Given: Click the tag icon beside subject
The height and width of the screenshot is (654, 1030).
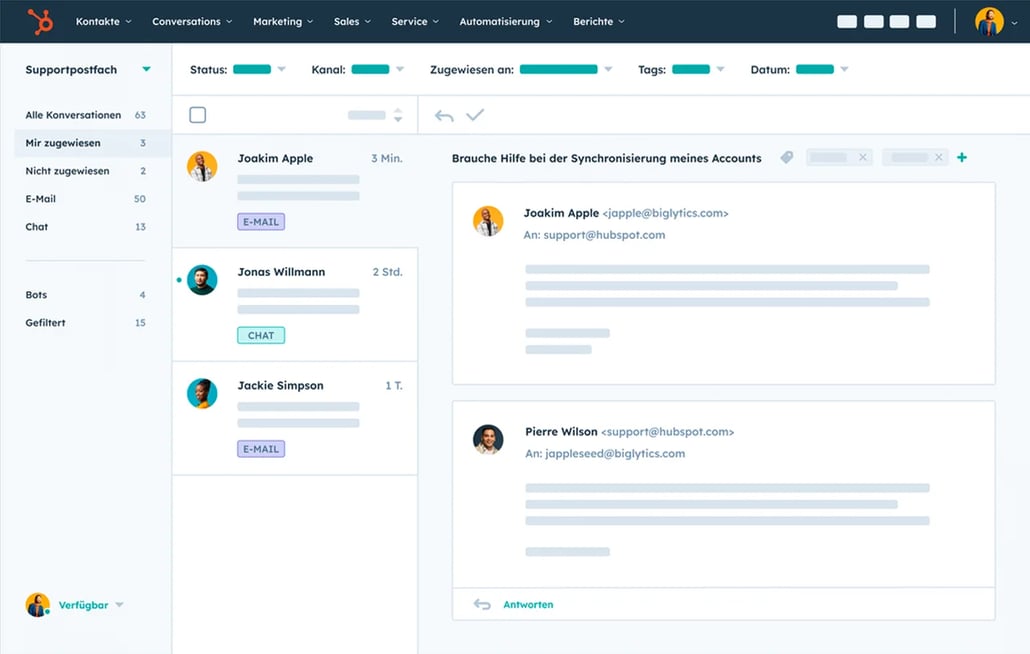Looking at the screenshot, I should [787, 158].
